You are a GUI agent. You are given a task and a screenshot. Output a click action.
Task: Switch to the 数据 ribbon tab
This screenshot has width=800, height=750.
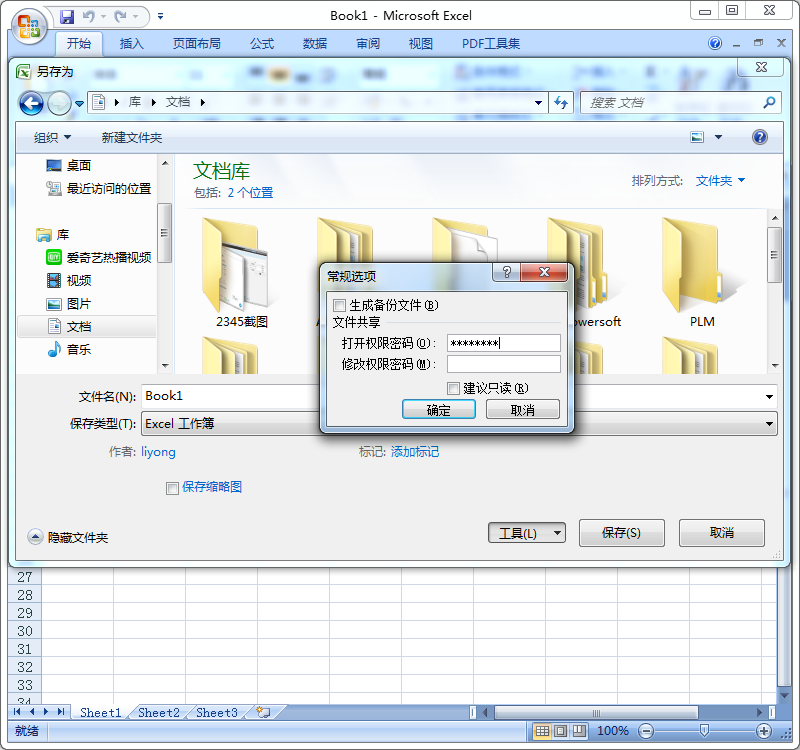315,44
